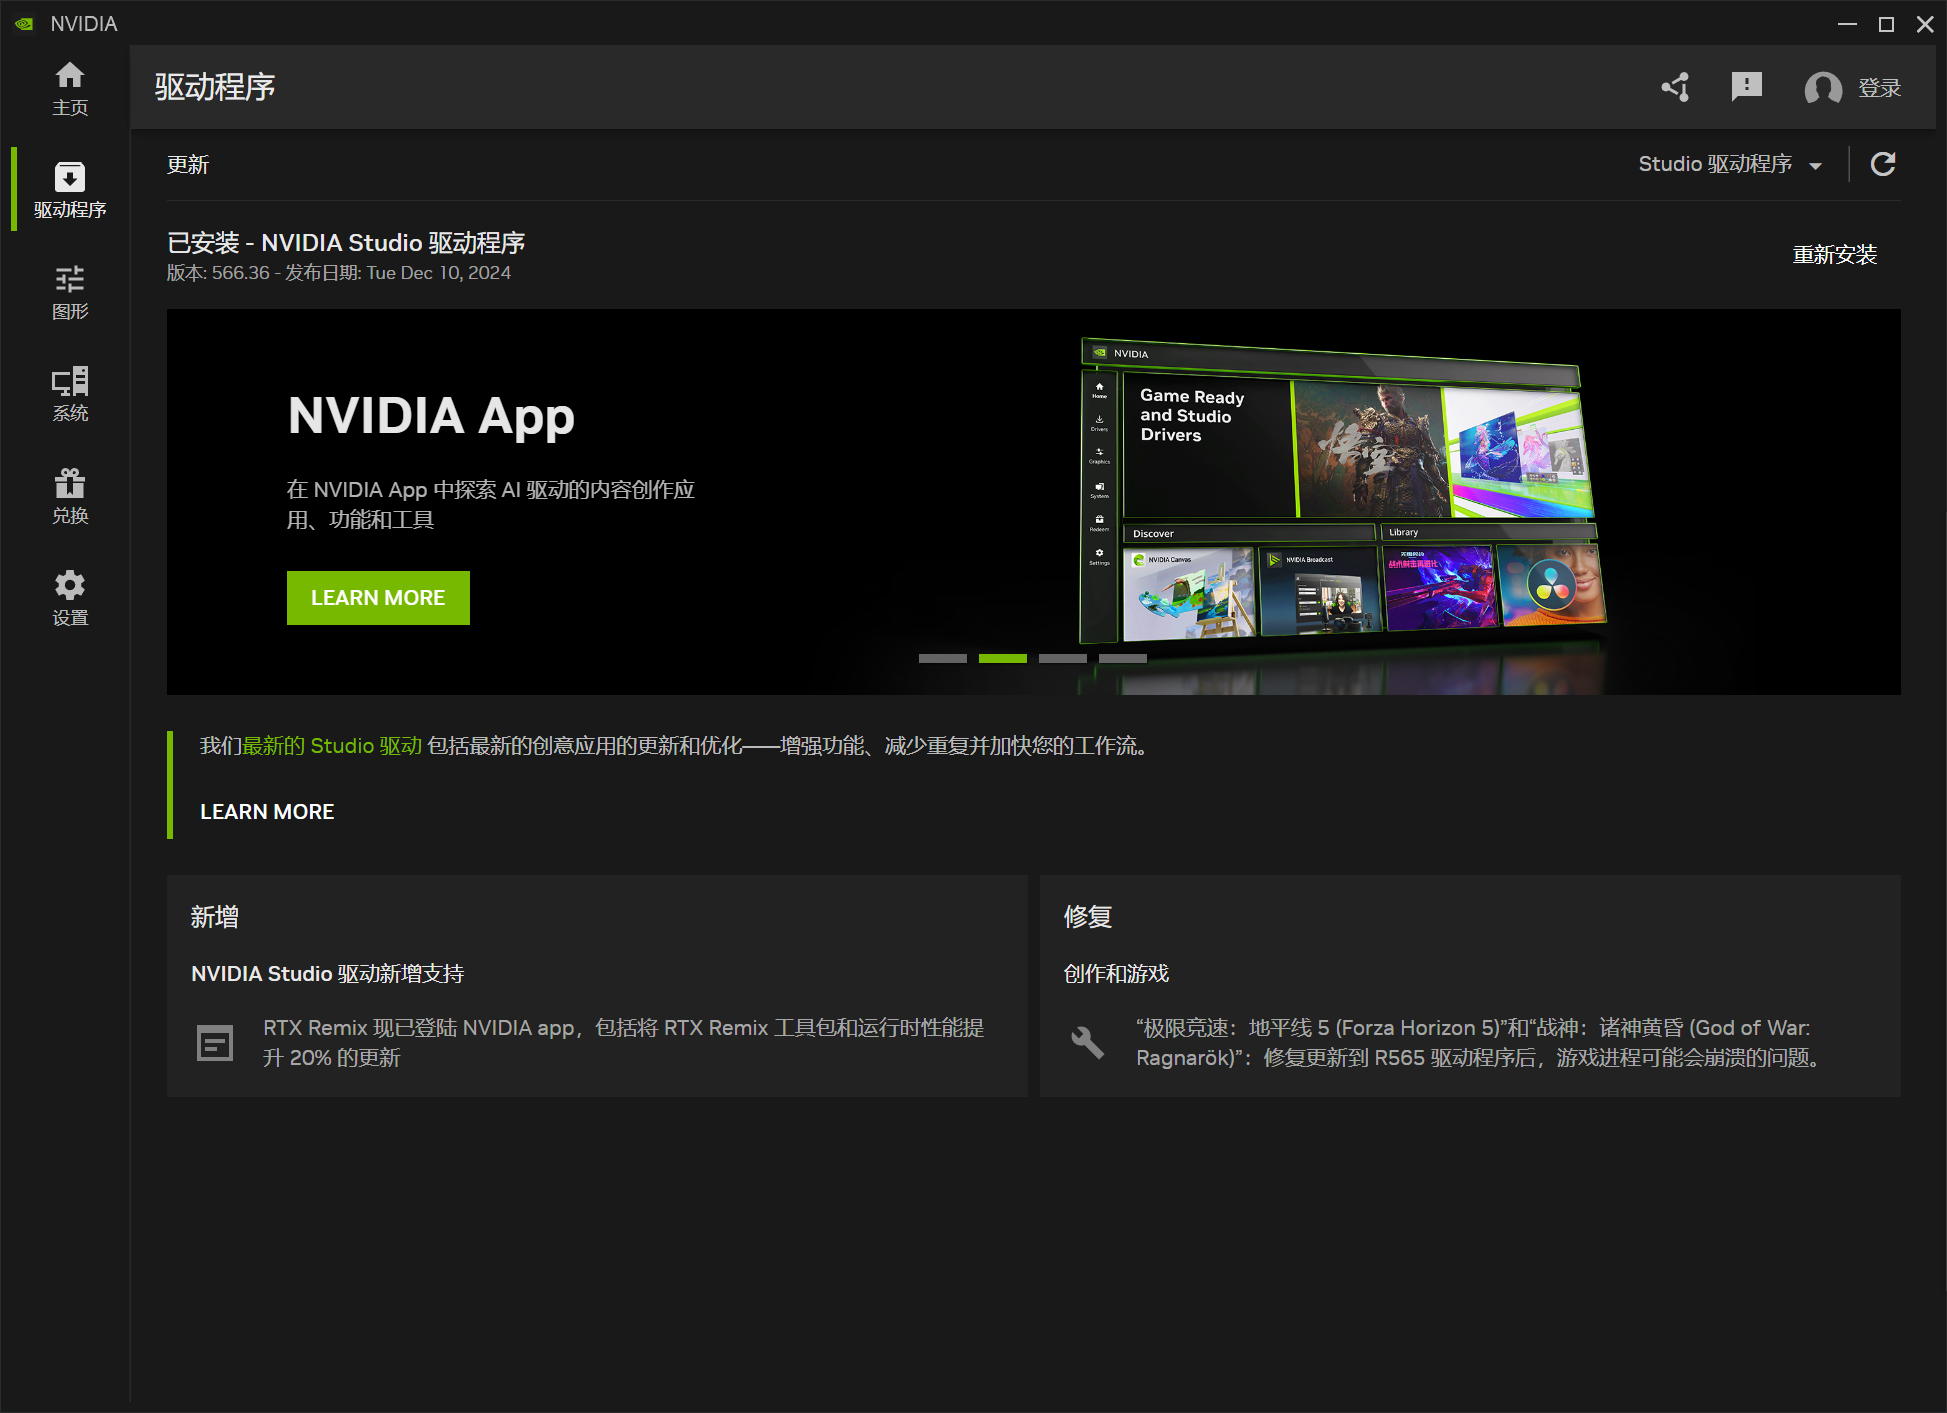Click the 登录 (Login) text
The image size is (1947, 1413).
(1879, 88)
